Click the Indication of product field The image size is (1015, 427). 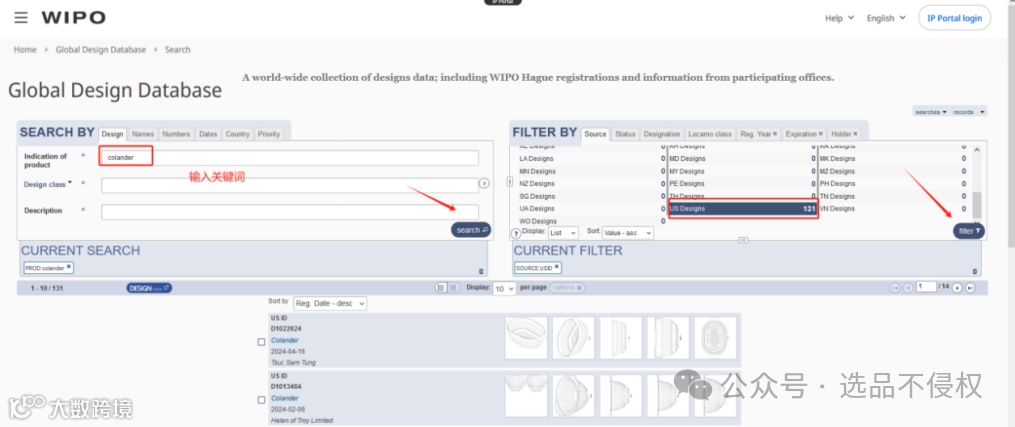(x=290, y=158)
